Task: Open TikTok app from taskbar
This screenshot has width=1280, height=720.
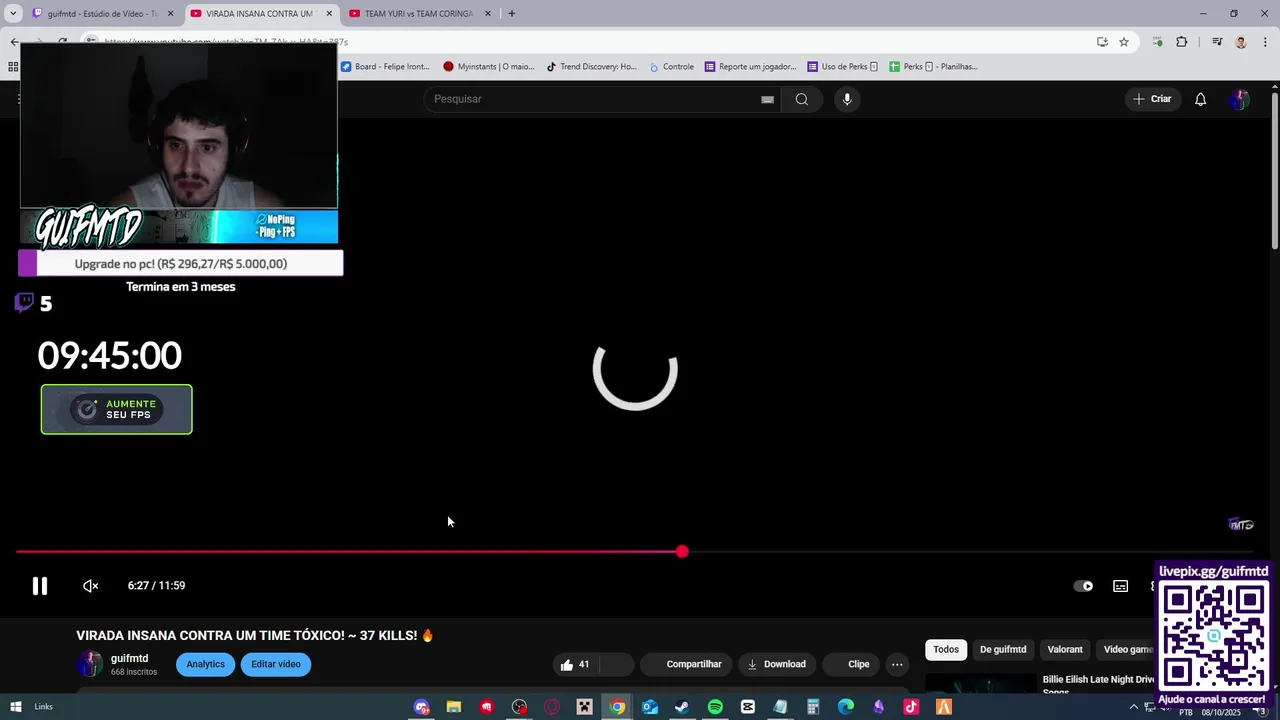Action: click(x=911, y=707)
